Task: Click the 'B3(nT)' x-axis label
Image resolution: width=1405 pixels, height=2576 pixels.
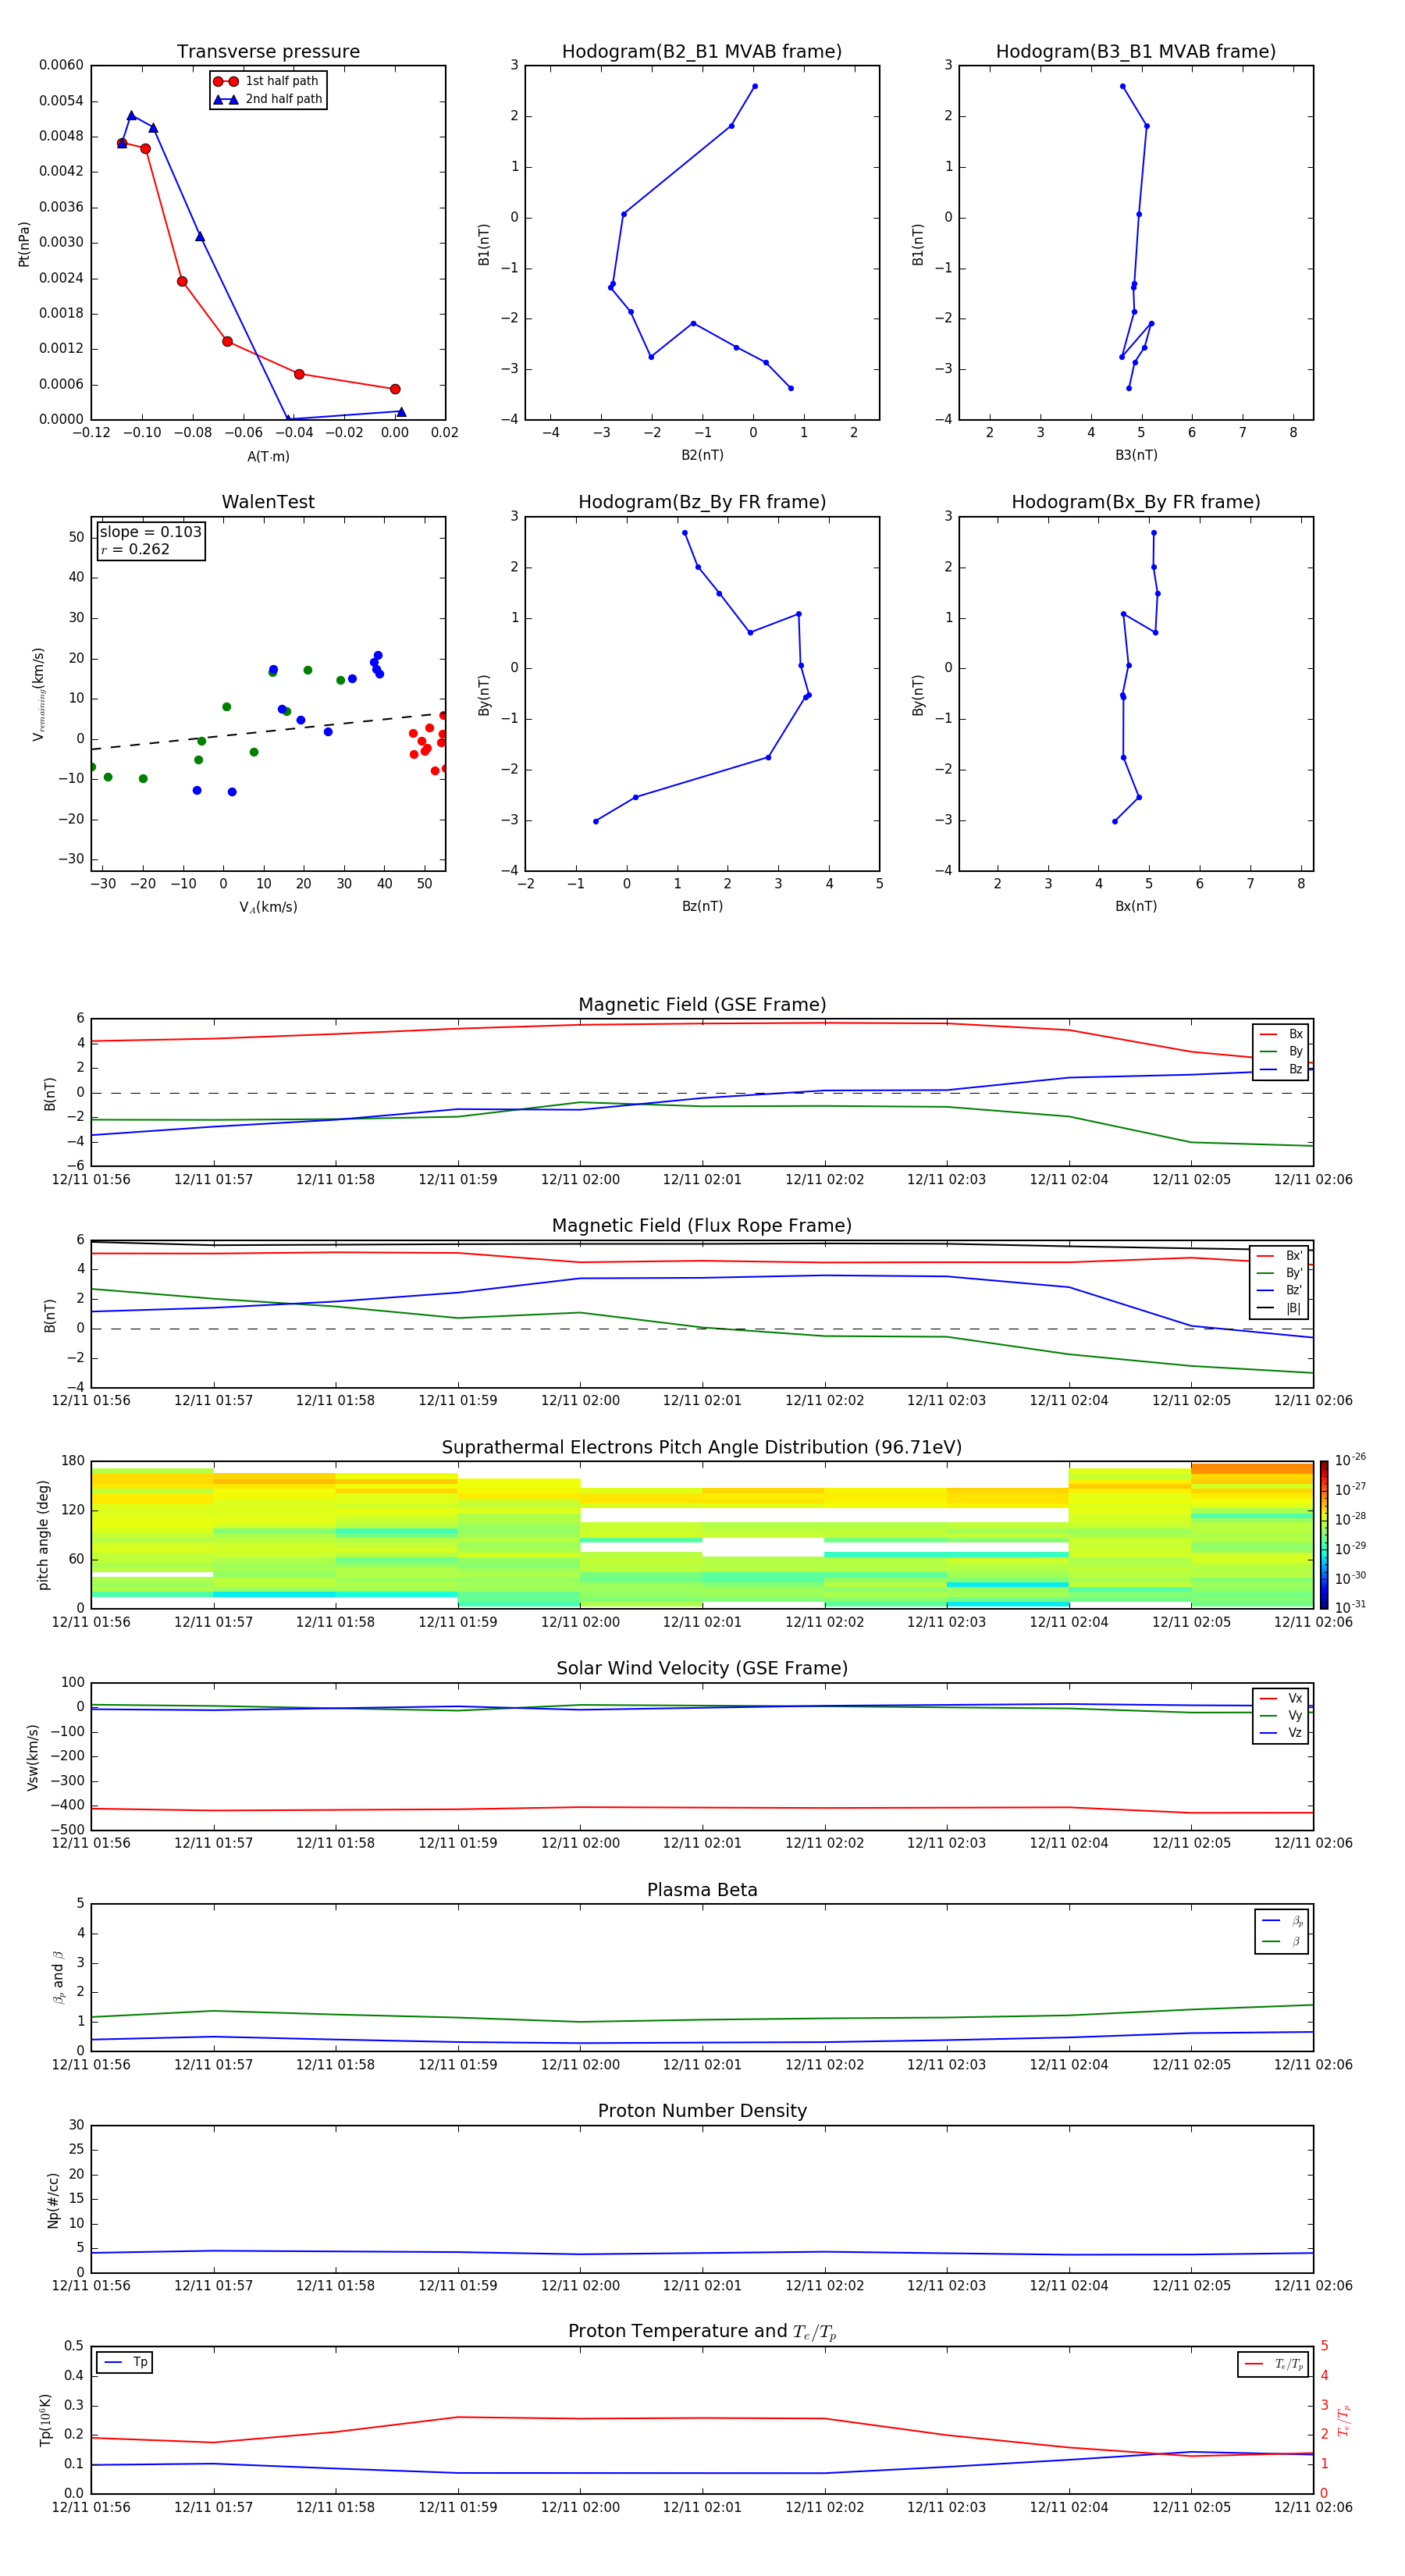Action: pyautogui.click(x=1136, y=455)
